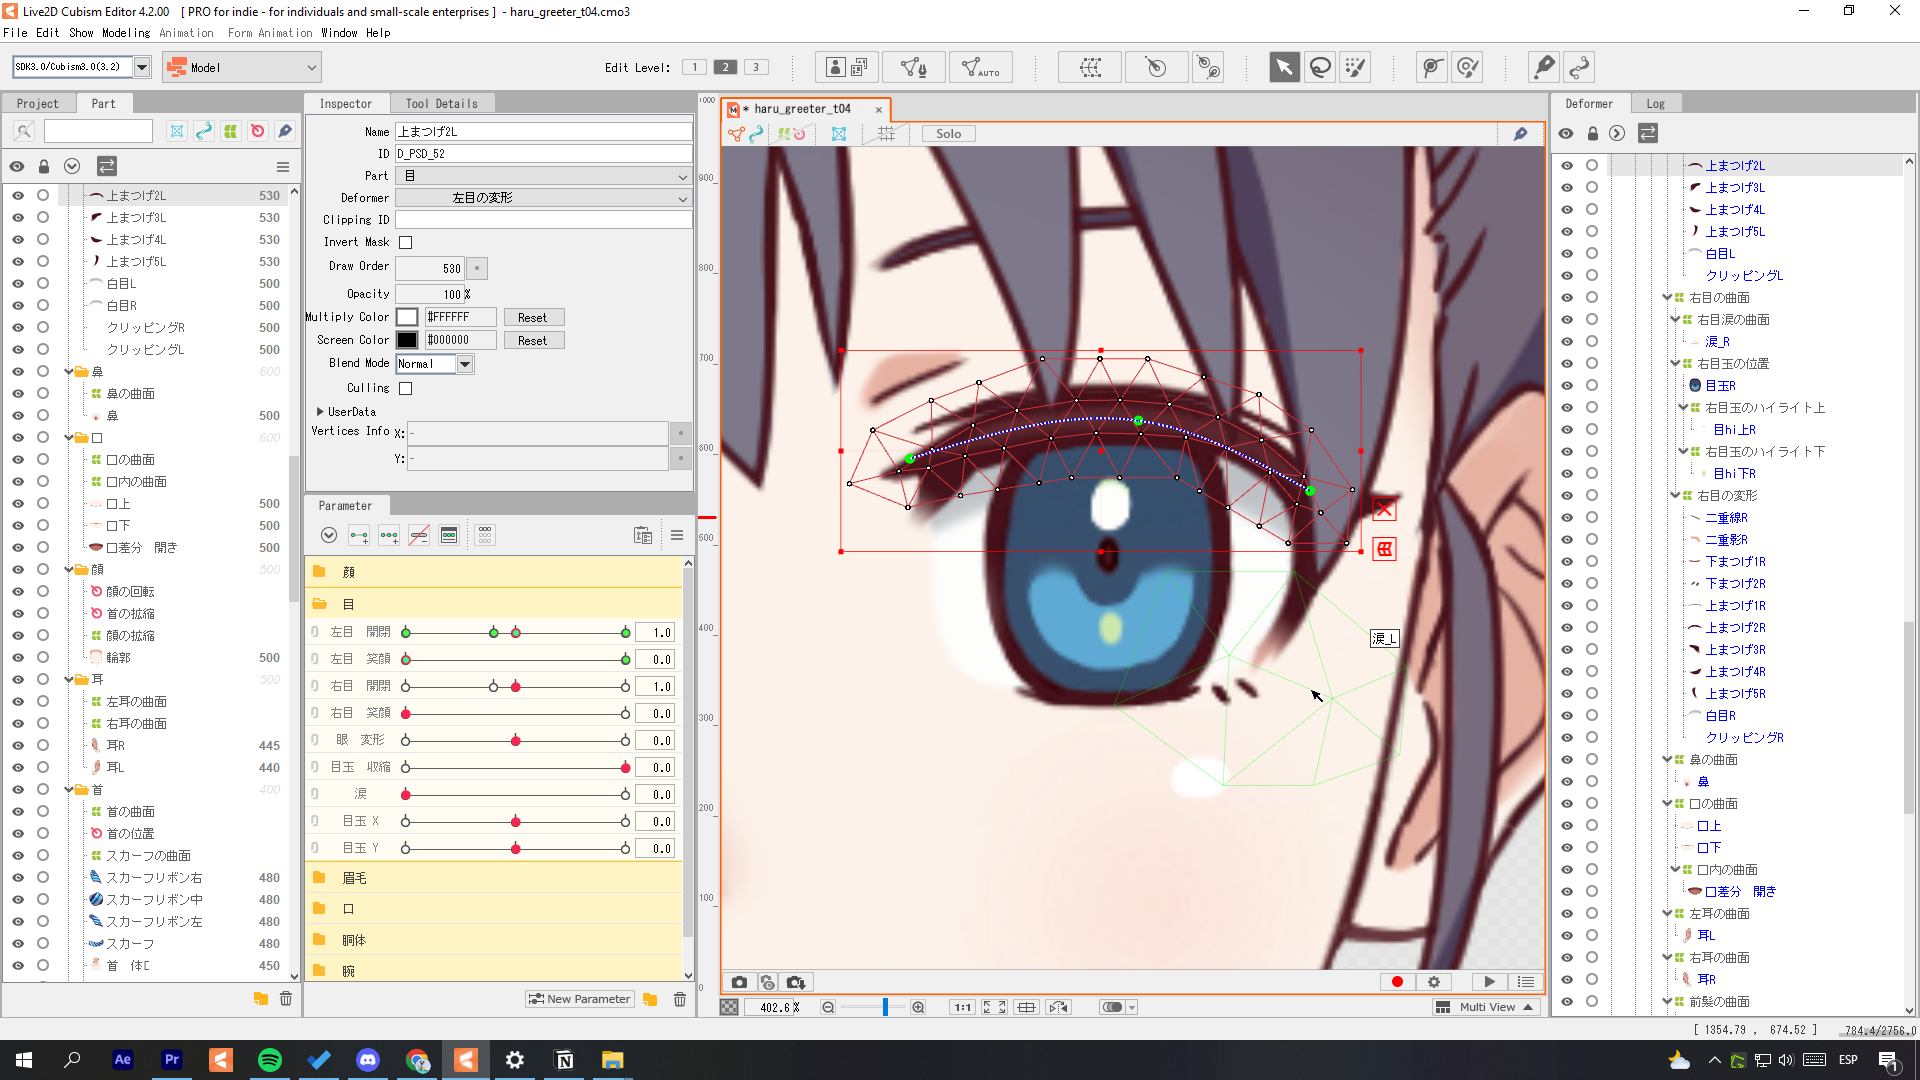
Task: Reset the Screen Color
Action: 533,341
